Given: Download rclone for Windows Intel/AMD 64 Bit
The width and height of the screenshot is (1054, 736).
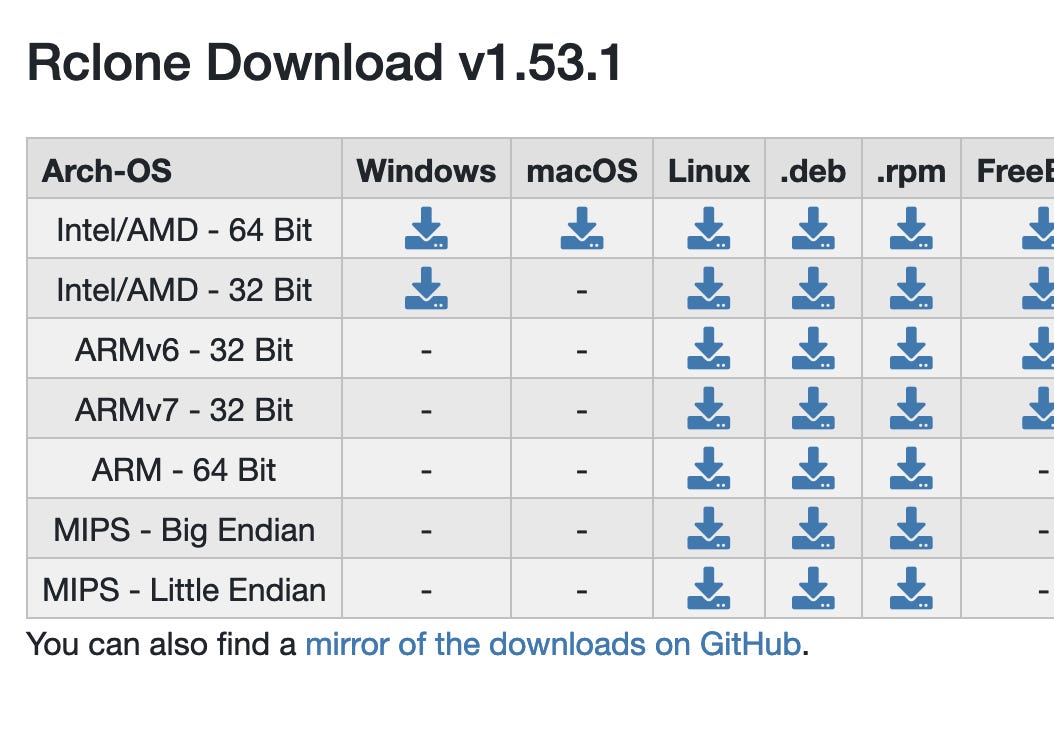Looking at the screenshot, I should (425, 229).
